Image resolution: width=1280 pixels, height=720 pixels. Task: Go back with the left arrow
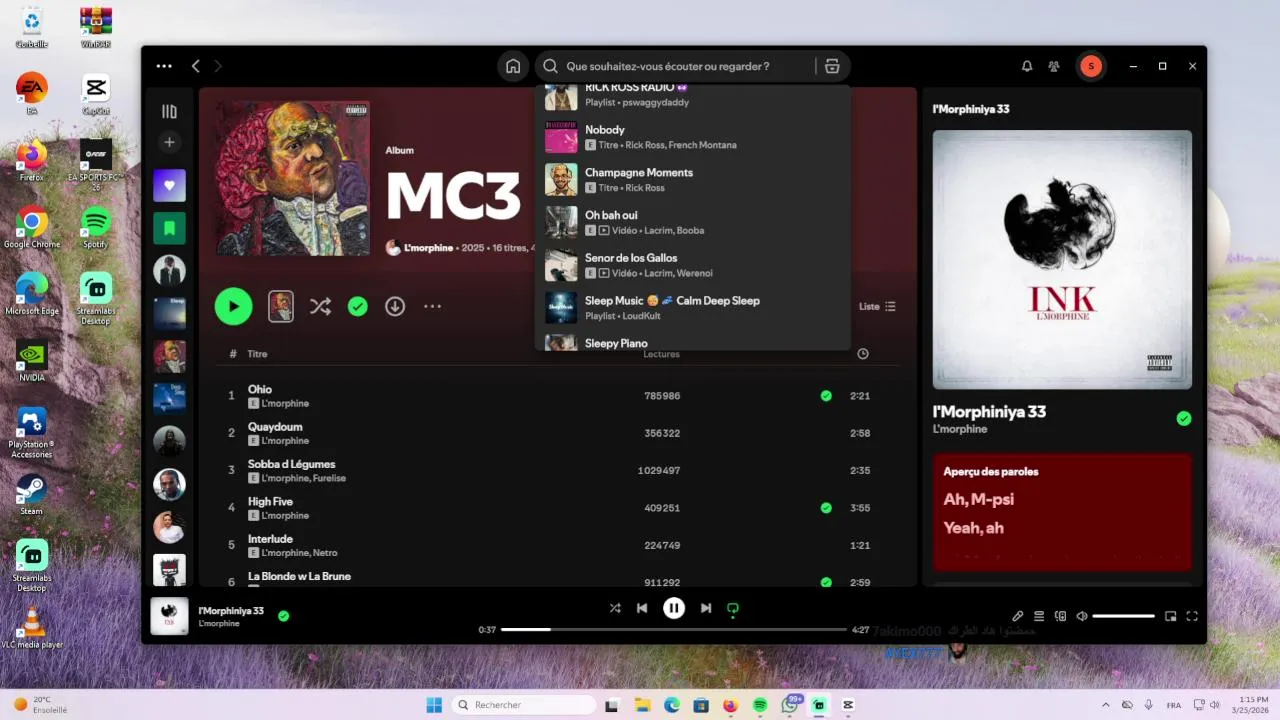[196, 66]
